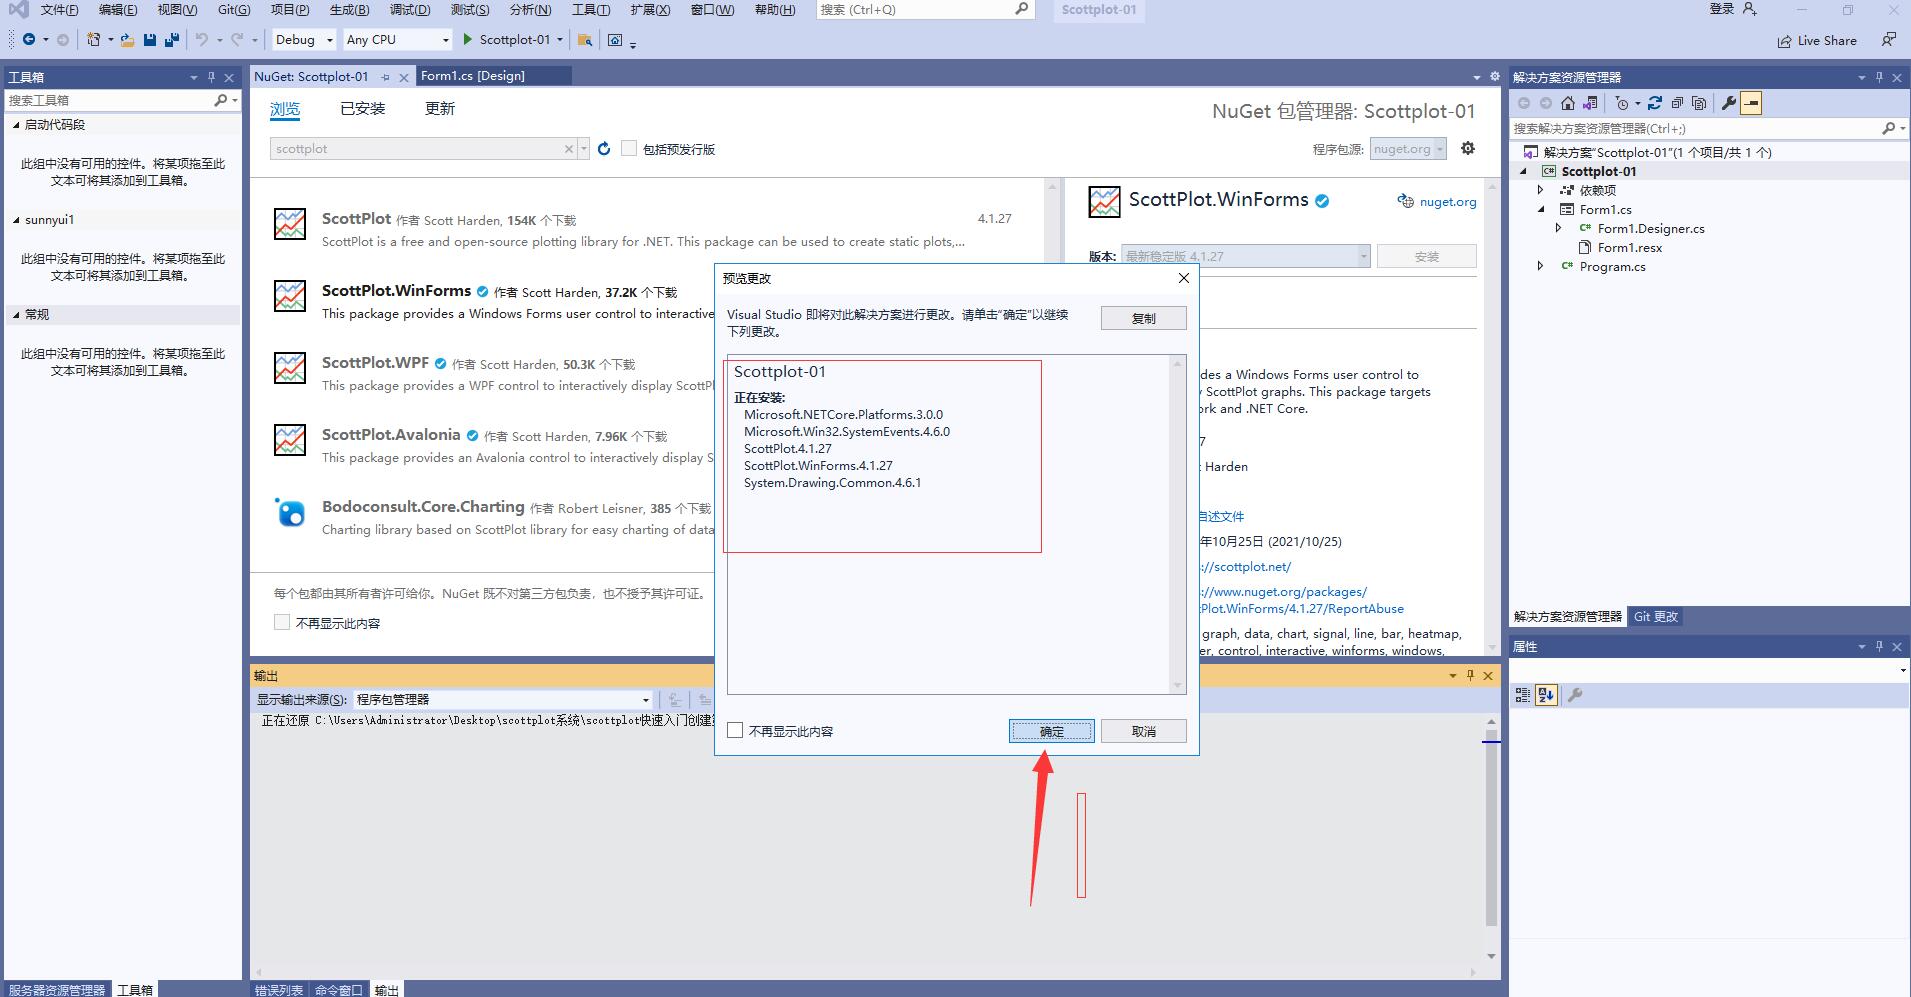Click the Find in Files toolbar icon
Viewport: 1911px width, 997px height.
585,40
